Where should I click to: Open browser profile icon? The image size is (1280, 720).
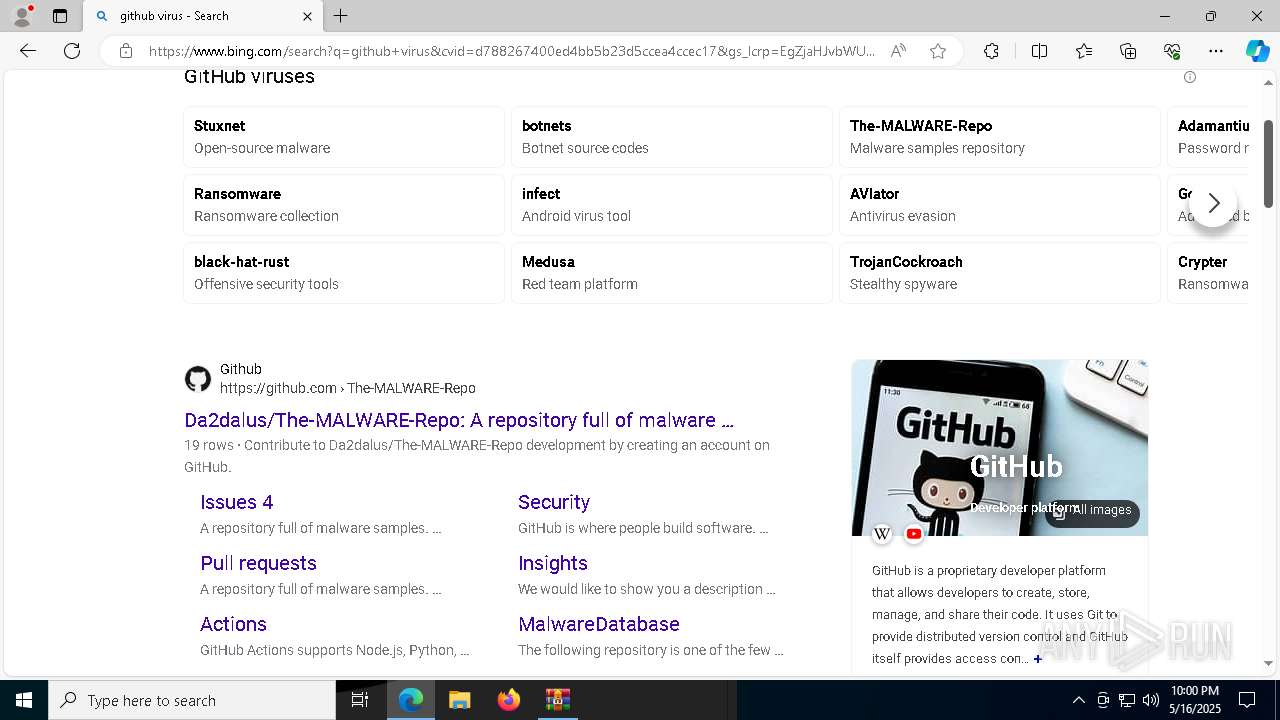(x=22, y=16)
